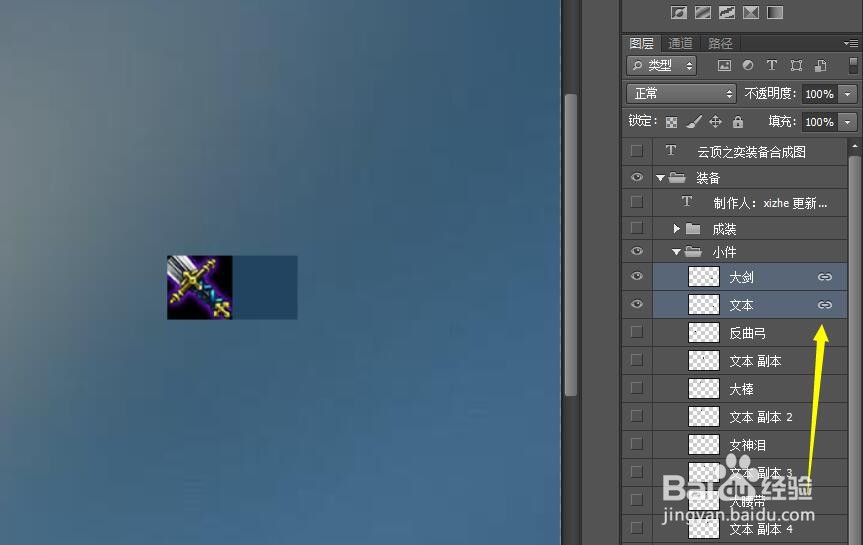This screenshot has width=863, height=545.
Task: Hide the 大剑 layer eye icon
Action: [x=637, y=276]
